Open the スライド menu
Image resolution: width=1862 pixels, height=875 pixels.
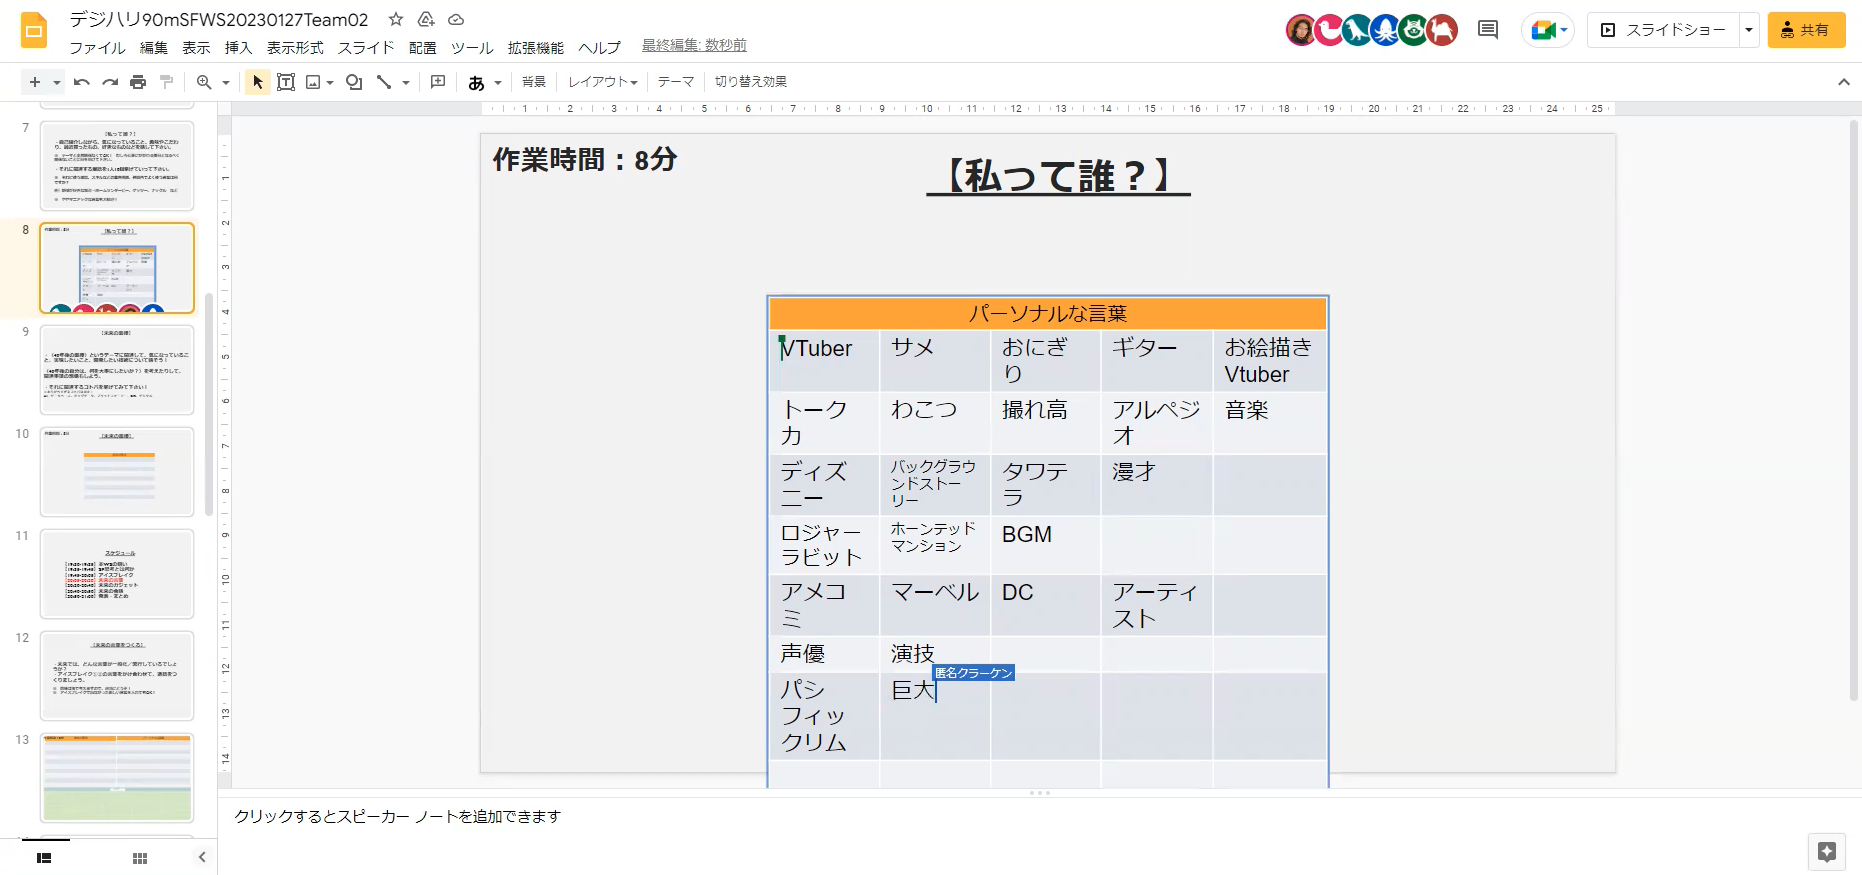pos(366,47)
